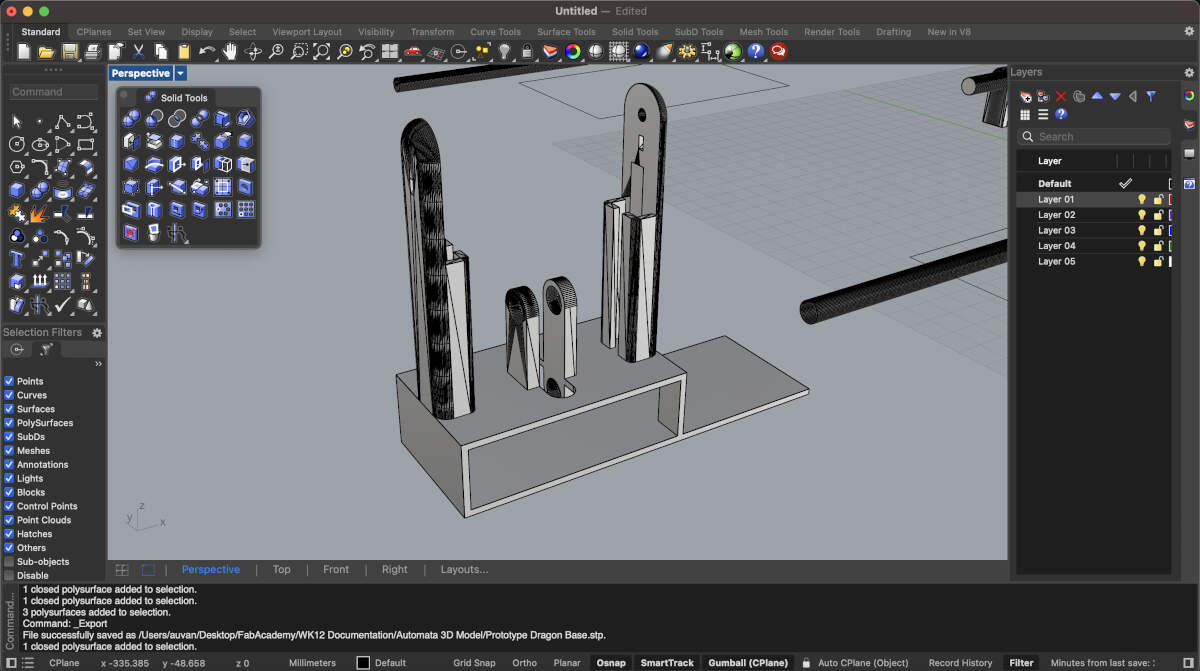The width and height of the screenshot is (1200, 671).
Task: Open the CPlane coordinate system selector in the status bar
Action: point(64,663)
